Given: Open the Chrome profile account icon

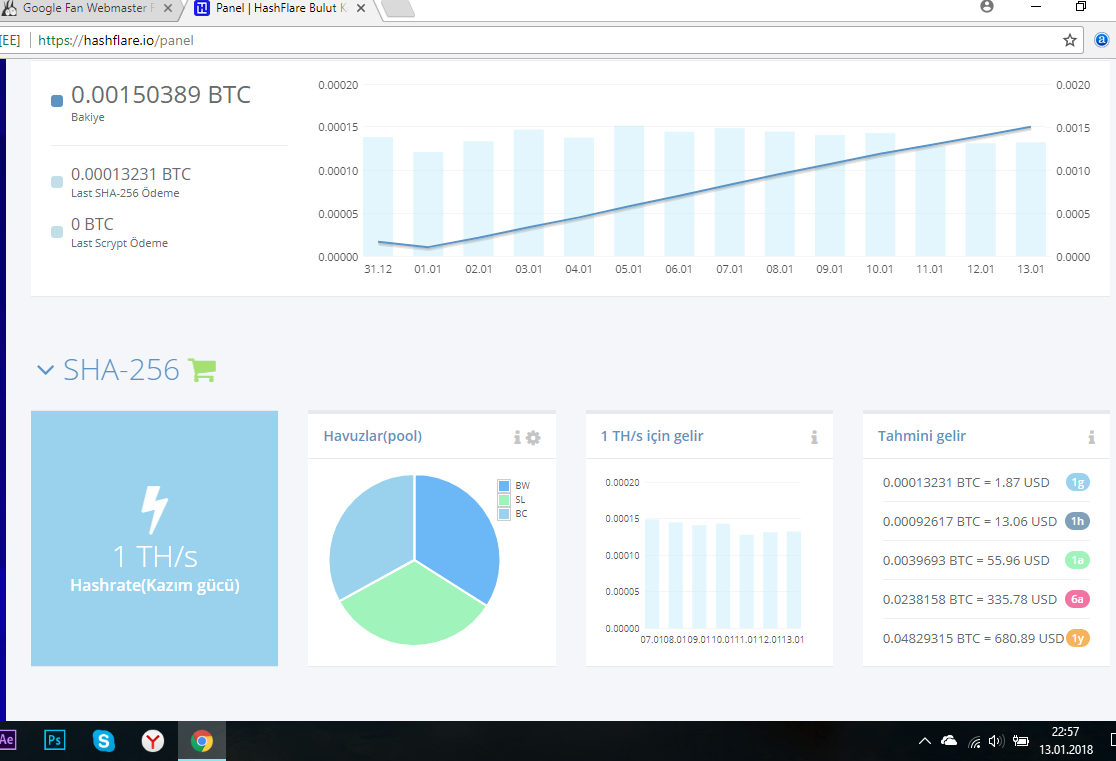Looking at the screenshot, I should coord(986,6).
